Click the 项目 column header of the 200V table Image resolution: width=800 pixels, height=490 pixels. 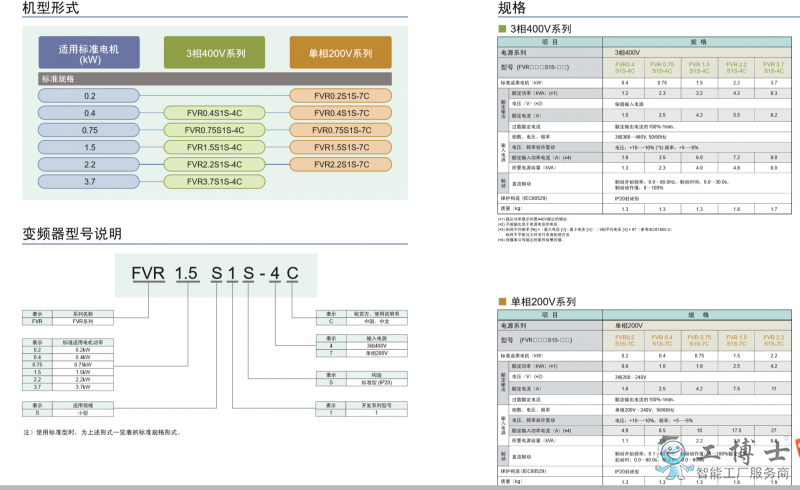point(550,315)
